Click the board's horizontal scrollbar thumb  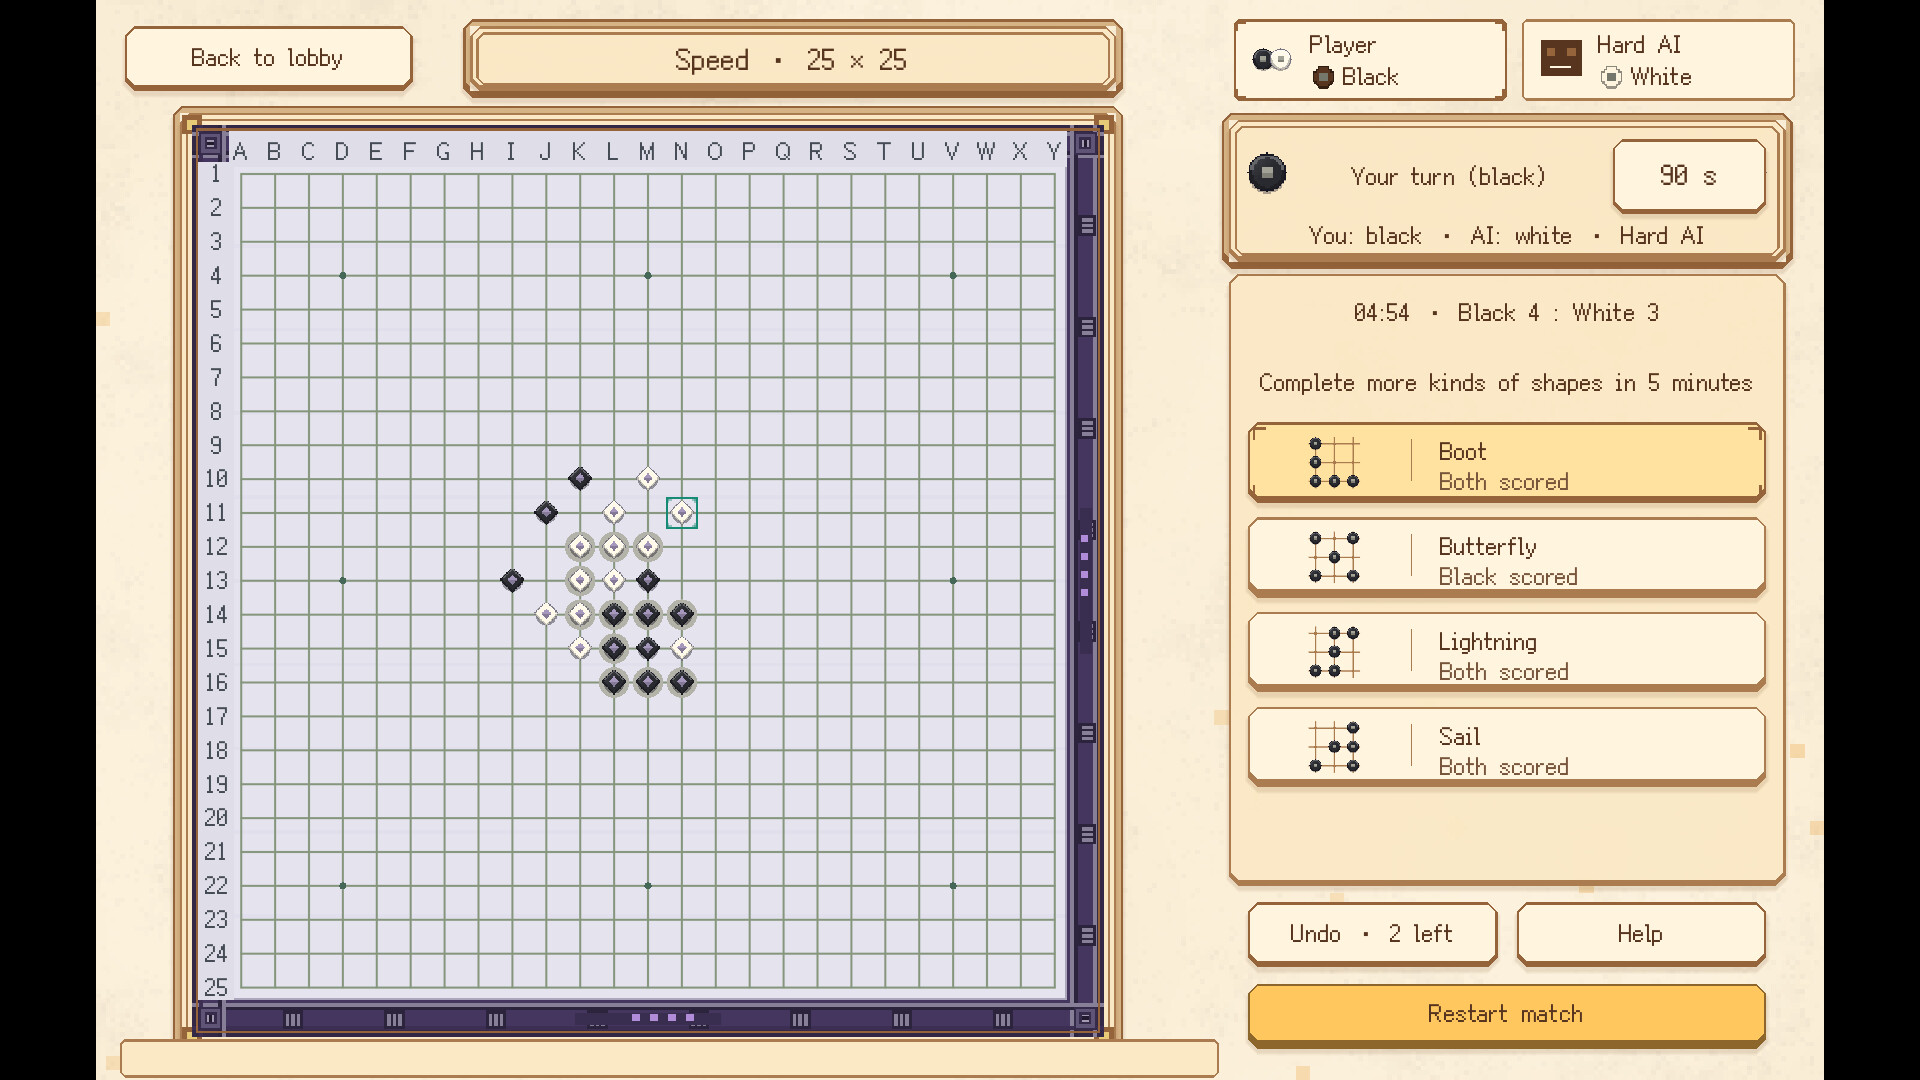tap(649, 1018)
